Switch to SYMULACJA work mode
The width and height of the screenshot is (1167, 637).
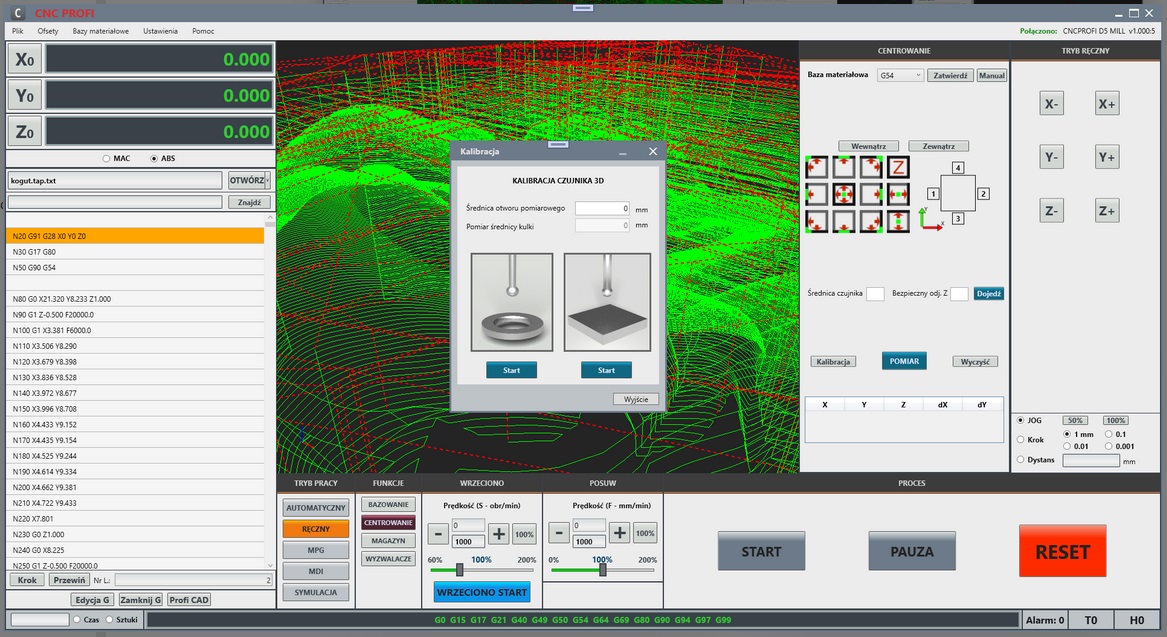coord(316,592)
